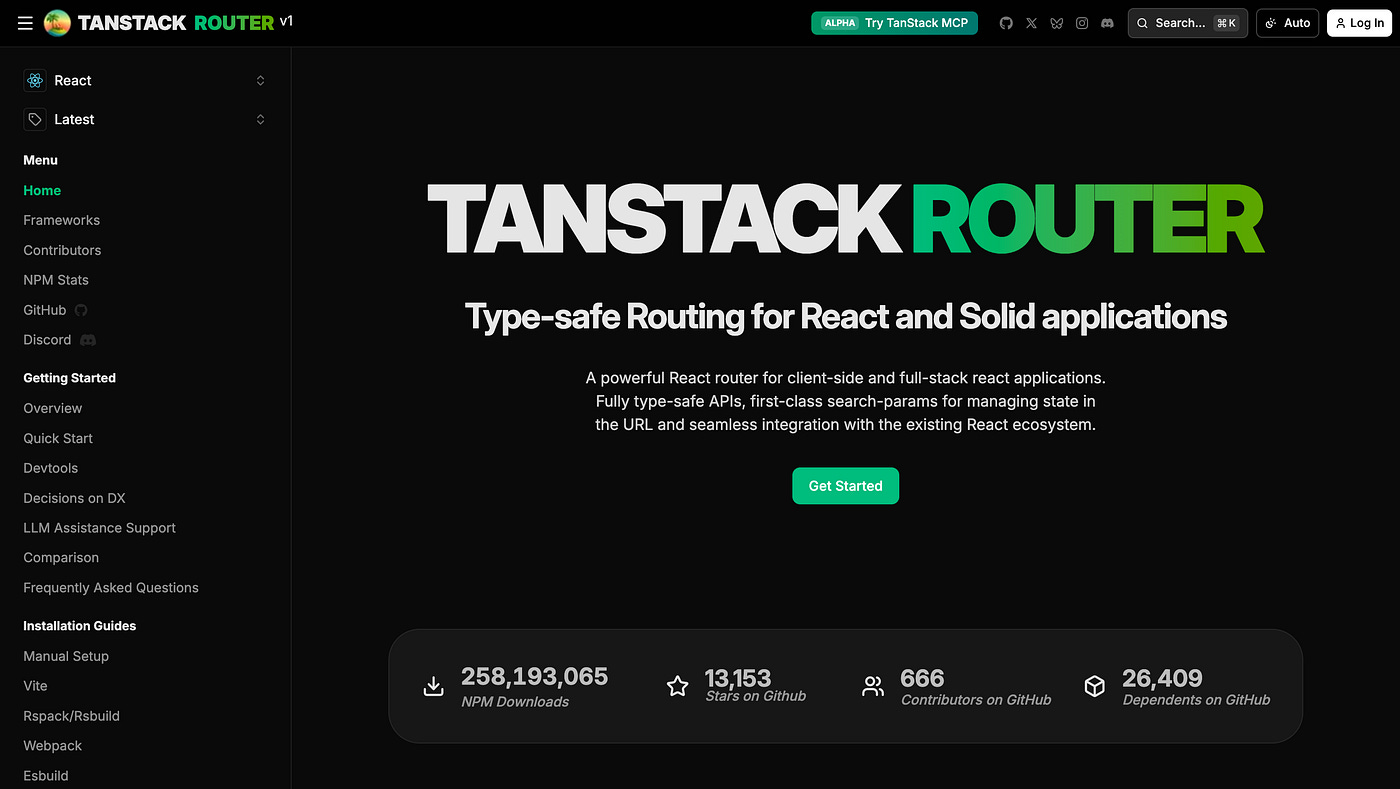The height and width of the screenshot is (789, 1400).
Task: Expand the Latest version selector
Action: [x=146, y=119]
